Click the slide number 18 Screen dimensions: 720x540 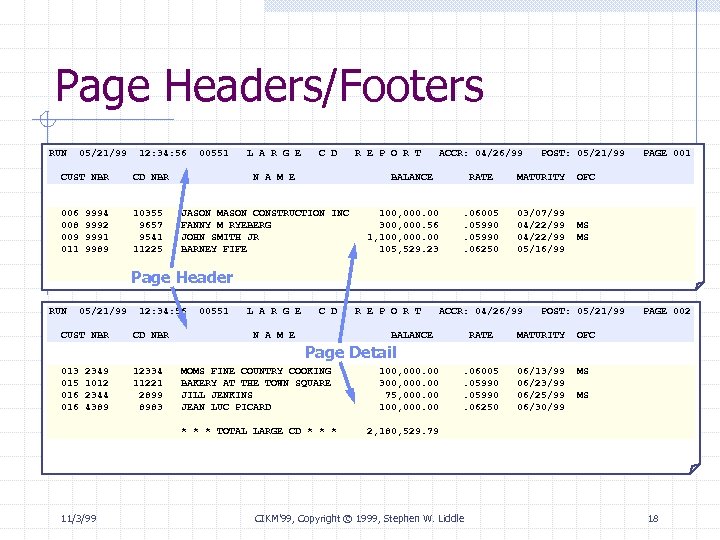(653, 518)
